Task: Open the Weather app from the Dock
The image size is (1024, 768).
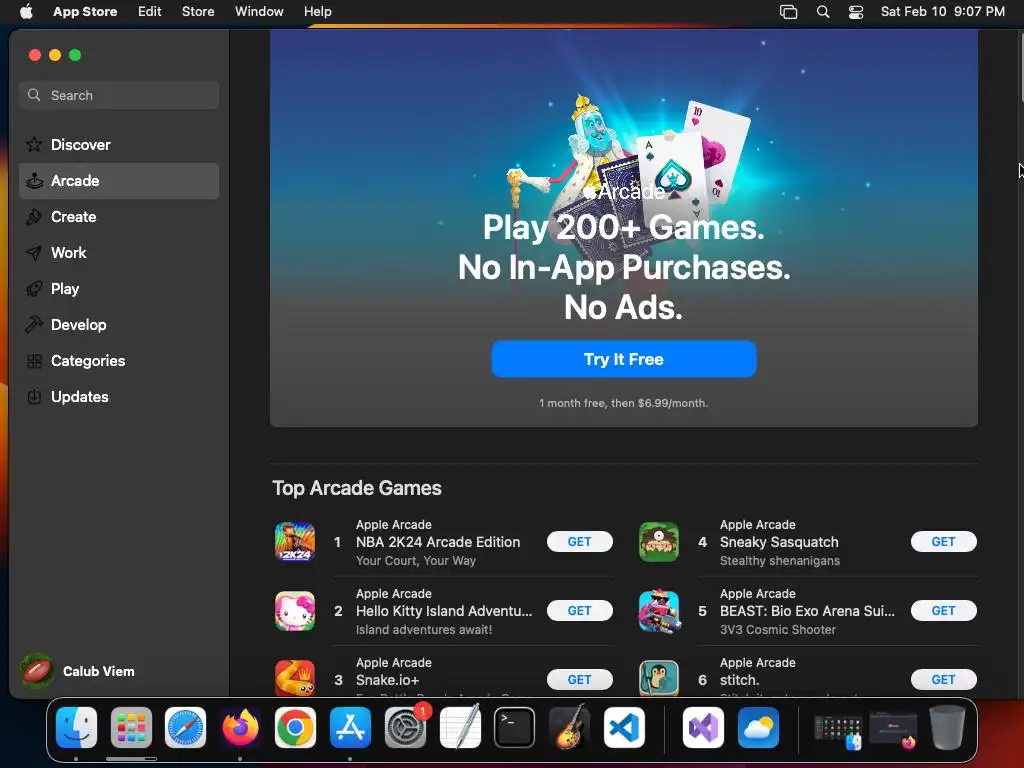Action: pyautogui.click(x=758, y=727)
